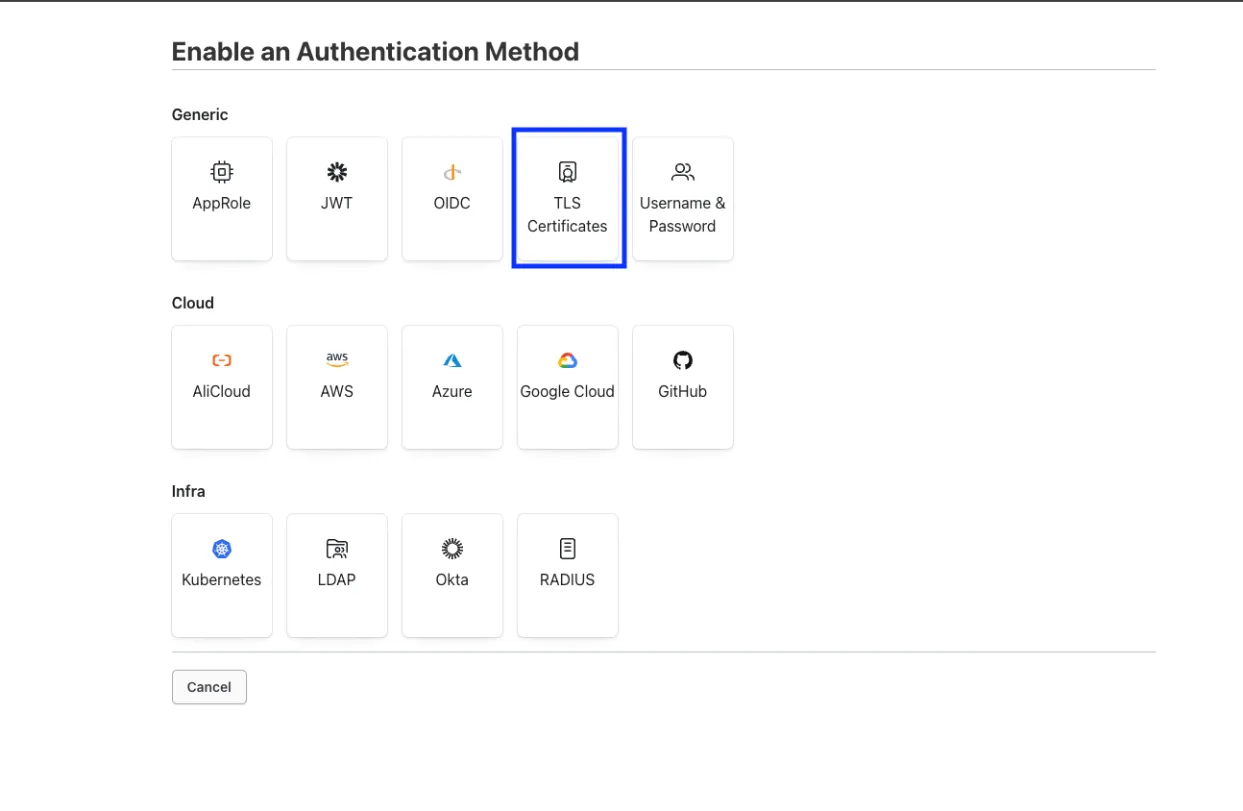
Task: Click the "Infra" section heading
Action: coord(188,491)
